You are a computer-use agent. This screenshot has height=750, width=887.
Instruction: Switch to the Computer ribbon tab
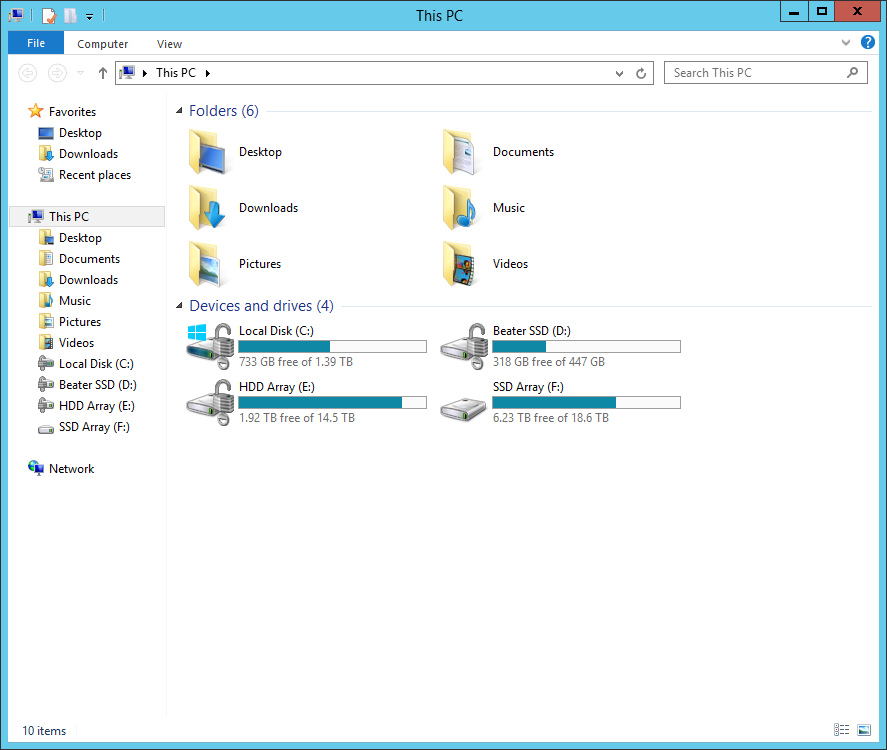pyautogui.click(x=102, y=44)
